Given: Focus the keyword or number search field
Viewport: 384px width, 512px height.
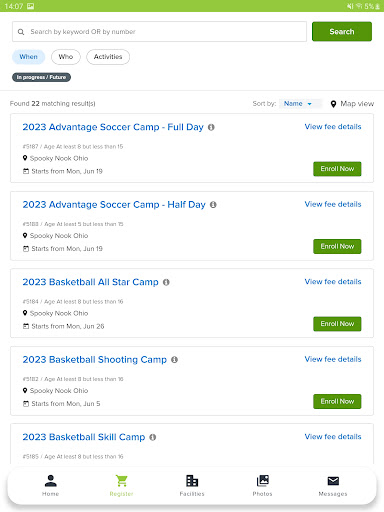Looking at the screenshot, I should tap(159, 32).
